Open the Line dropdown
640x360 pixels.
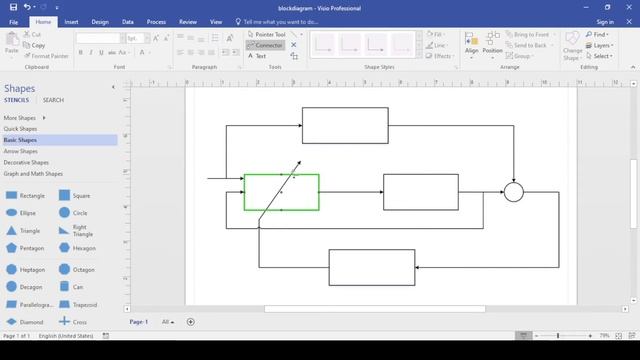pyautogui.click(x=436, y=45)
